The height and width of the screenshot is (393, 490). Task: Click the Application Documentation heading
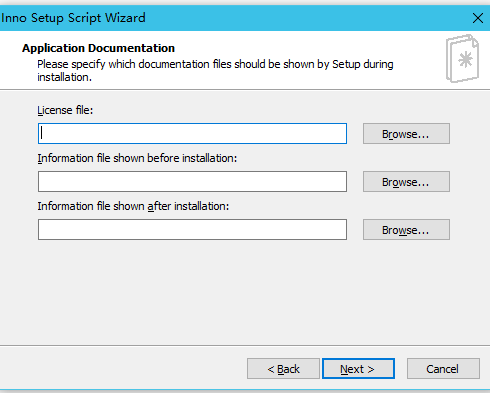(98, 48)
